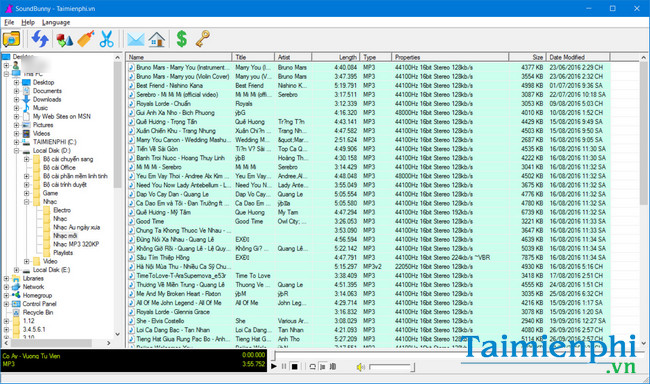This screenshot has width=650, height=384.
Task: Open the Language menu
Action: point(56,22)
